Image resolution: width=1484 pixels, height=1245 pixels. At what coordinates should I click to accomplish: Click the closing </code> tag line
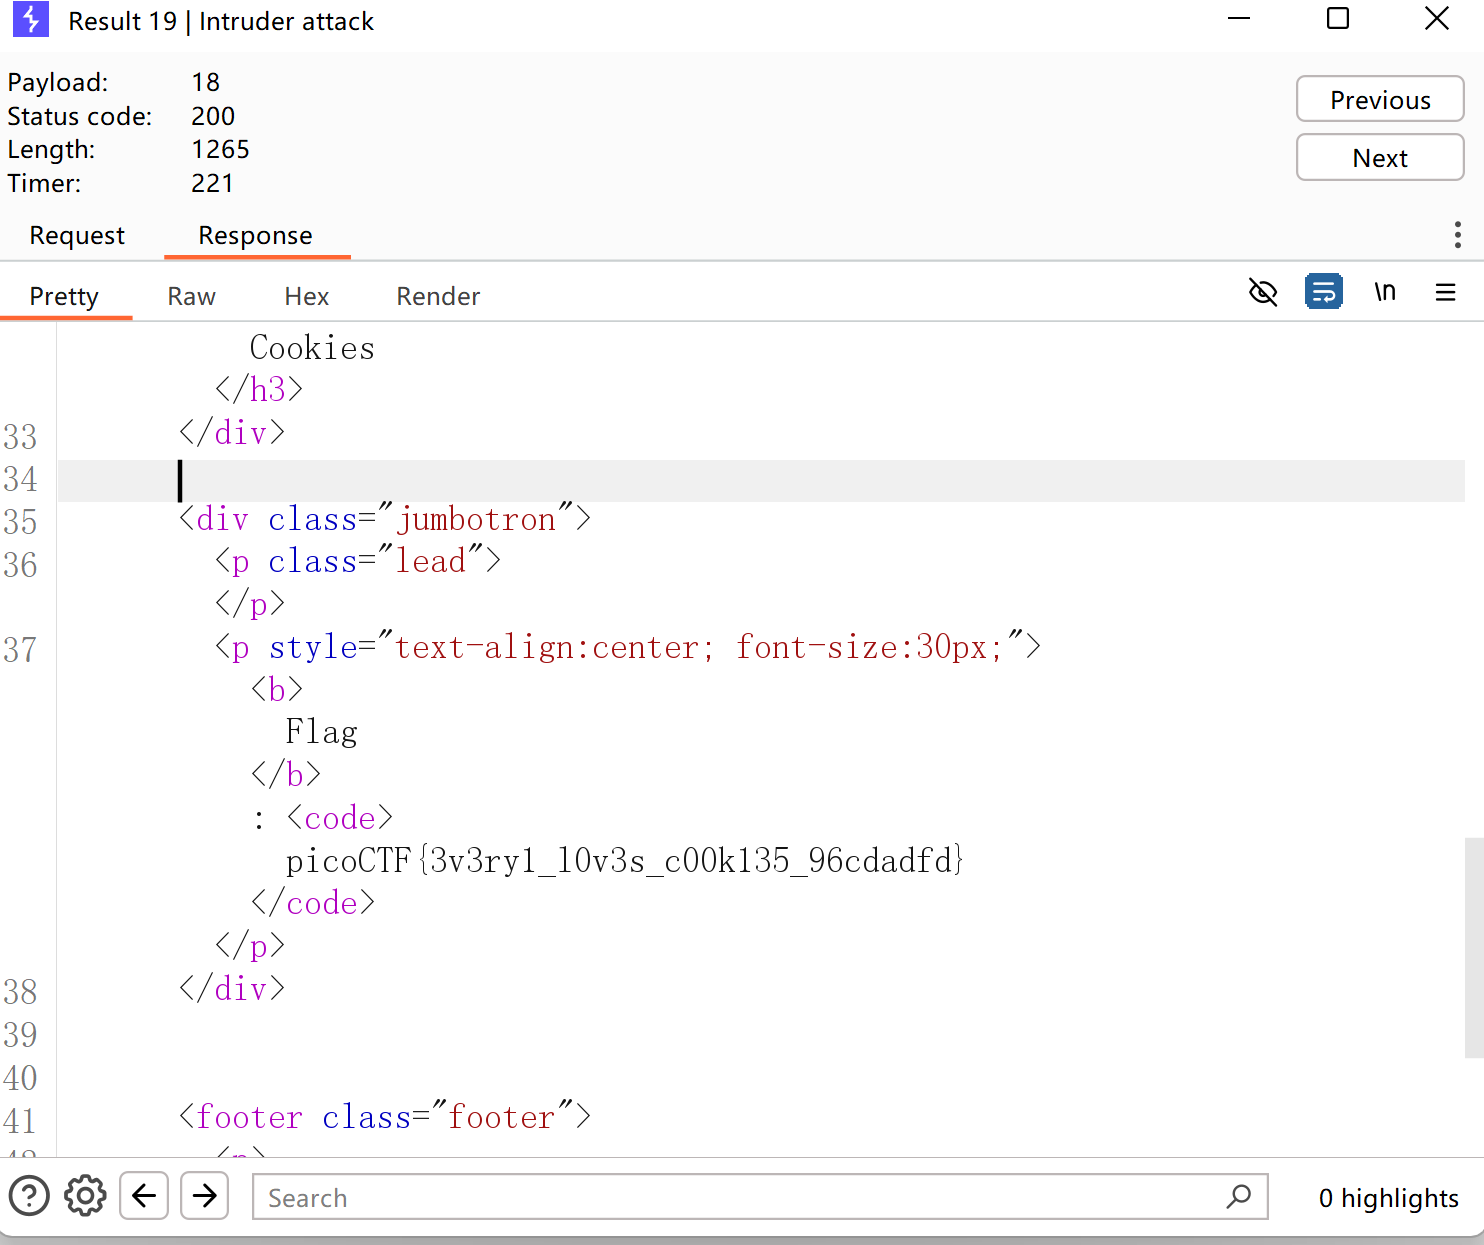[313, 903]
